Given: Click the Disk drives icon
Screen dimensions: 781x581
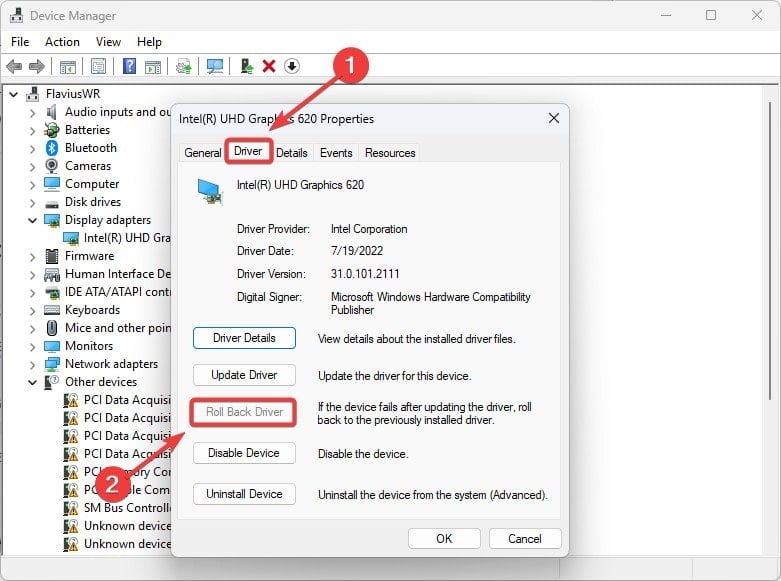Looking at the screenshot, I should (x=52, y=203).
